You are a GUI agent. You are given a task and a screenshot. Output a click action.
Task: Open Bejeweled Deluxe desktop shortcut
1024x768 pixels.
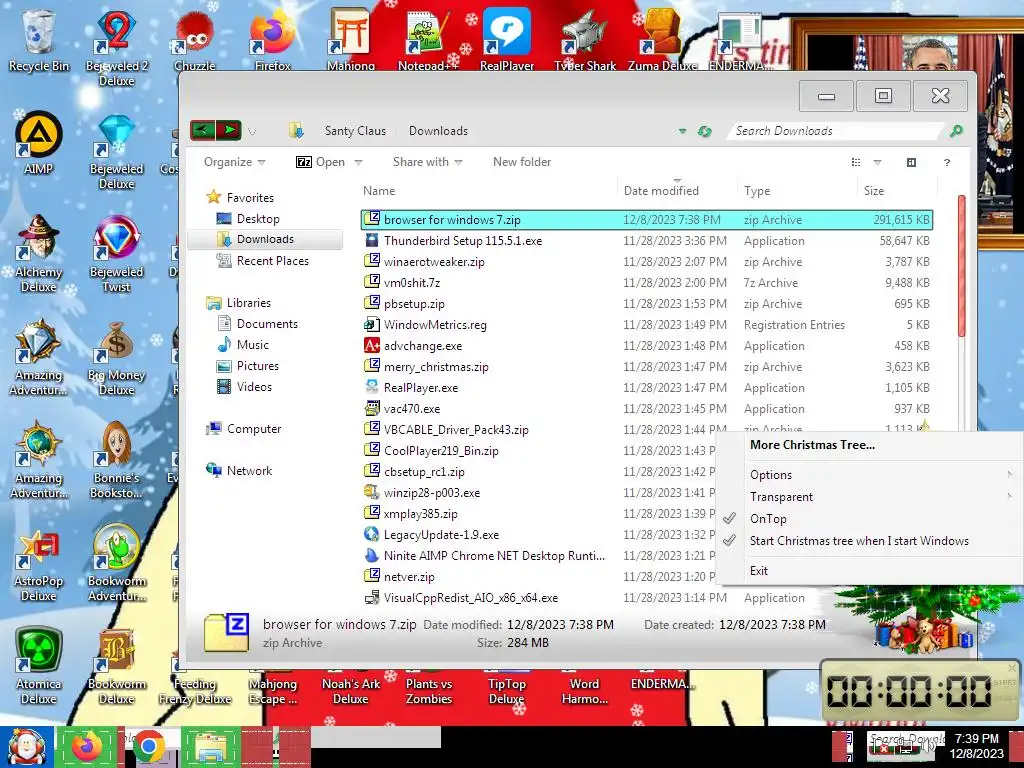click(116, 152)
